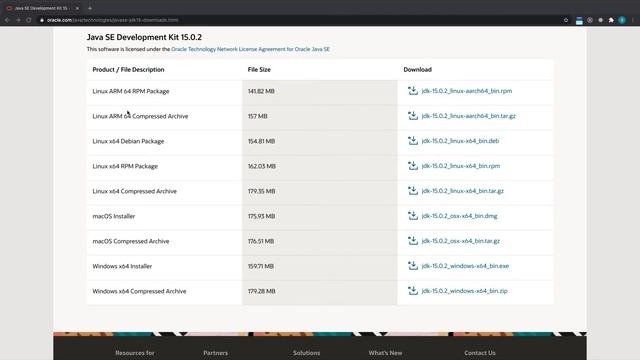
Task: Download jdk-15.0.2_osx-x64_bin.tar.gz link
Action: pos(461,241)
